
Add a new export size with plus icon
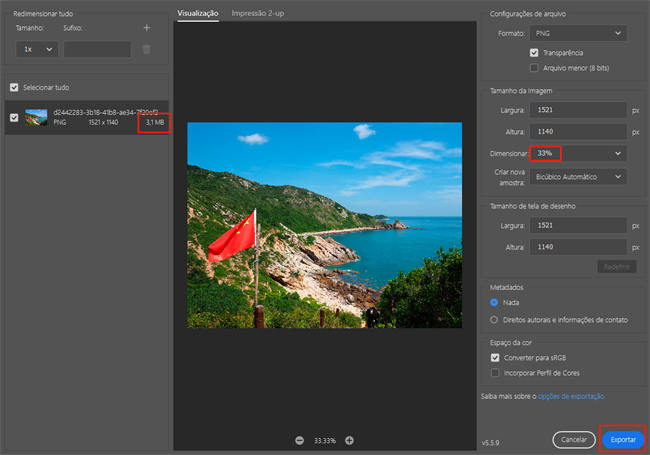[147, 28]
